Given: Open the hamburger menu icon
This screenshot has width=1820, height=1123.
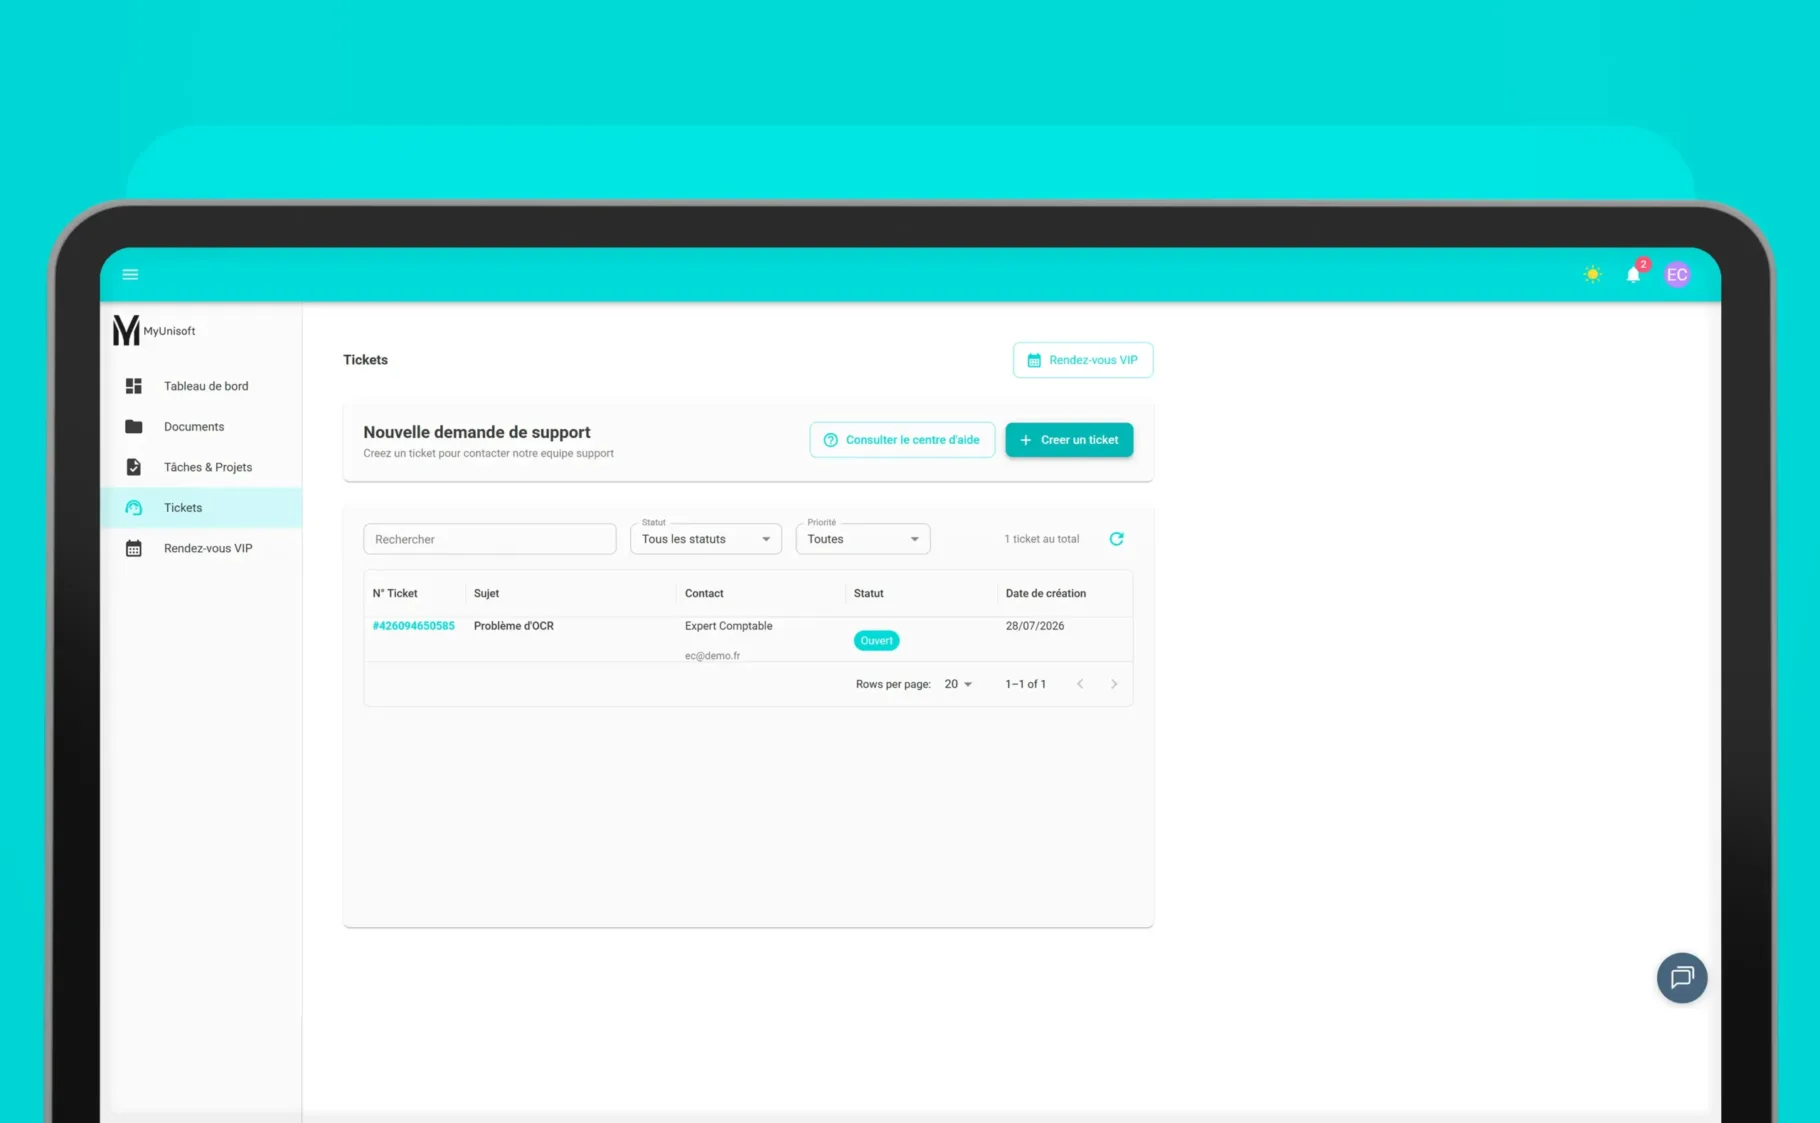Looking at the screenshot, I should pyautogui.click(x=130, y=274).
